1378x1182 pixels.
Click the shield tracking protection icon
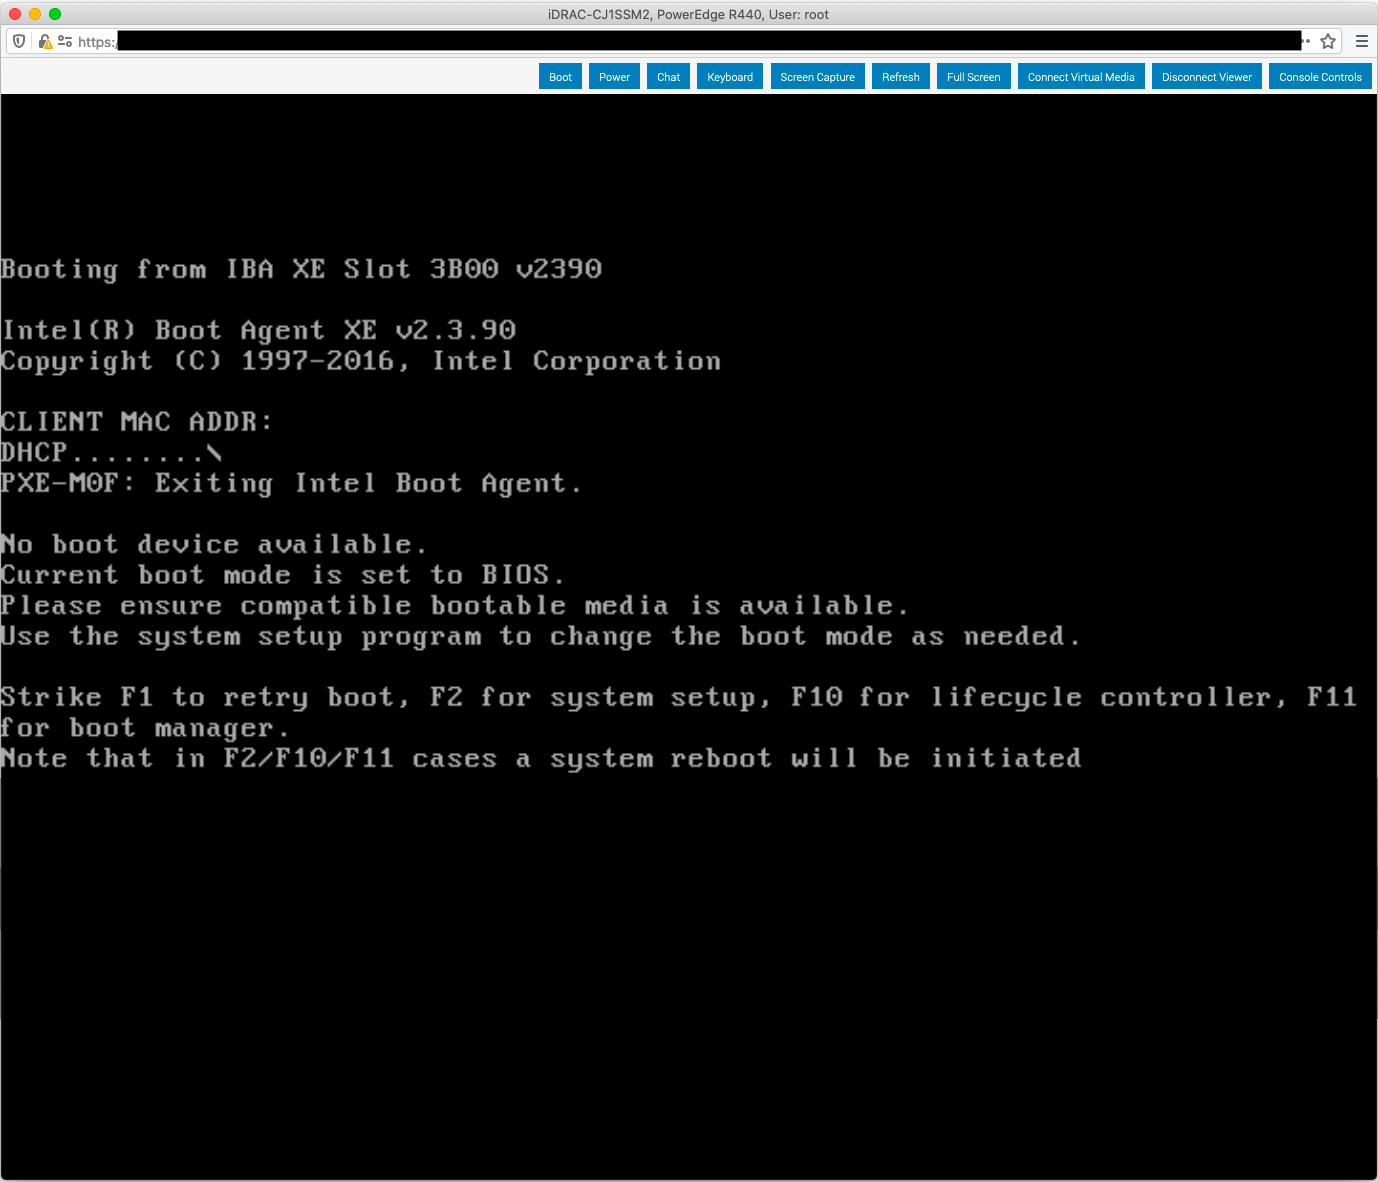[x=19, y=41]
